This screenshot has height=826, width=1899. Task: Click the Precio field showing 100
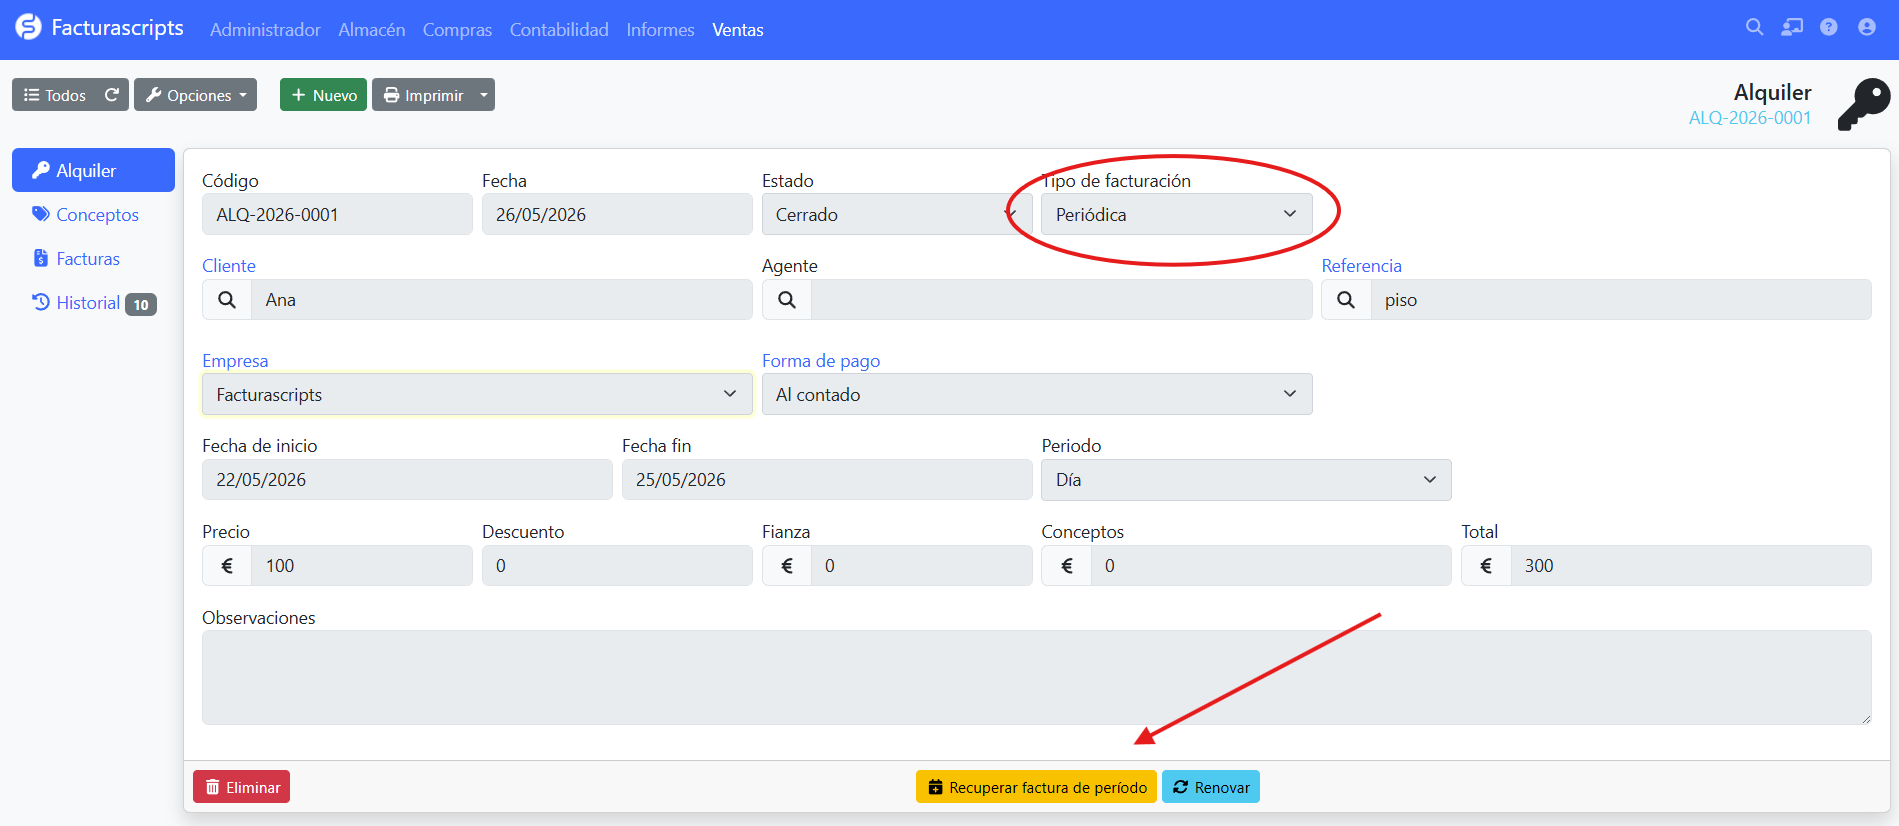pos(361,566)
